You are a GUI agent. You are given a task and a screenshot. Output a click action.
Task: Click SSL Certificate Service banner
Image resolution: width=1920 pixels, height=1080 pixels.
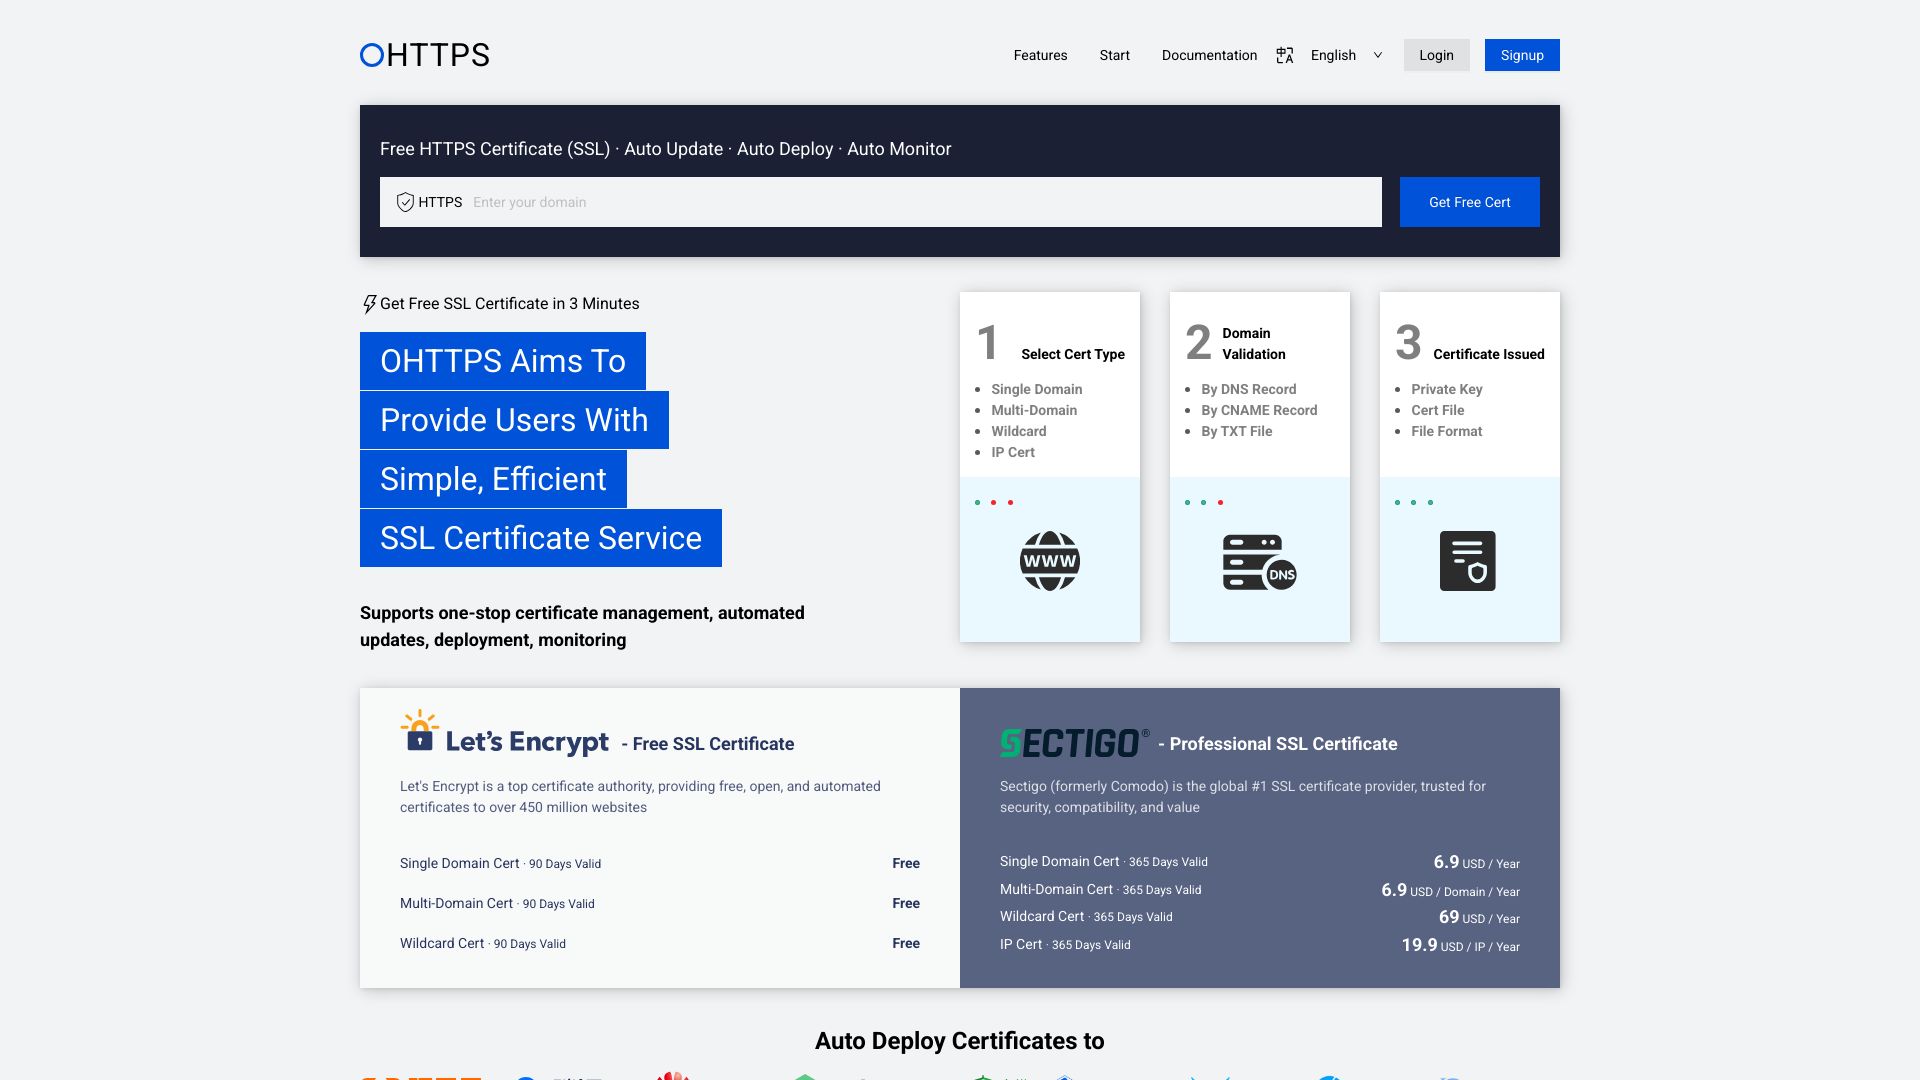541,538
